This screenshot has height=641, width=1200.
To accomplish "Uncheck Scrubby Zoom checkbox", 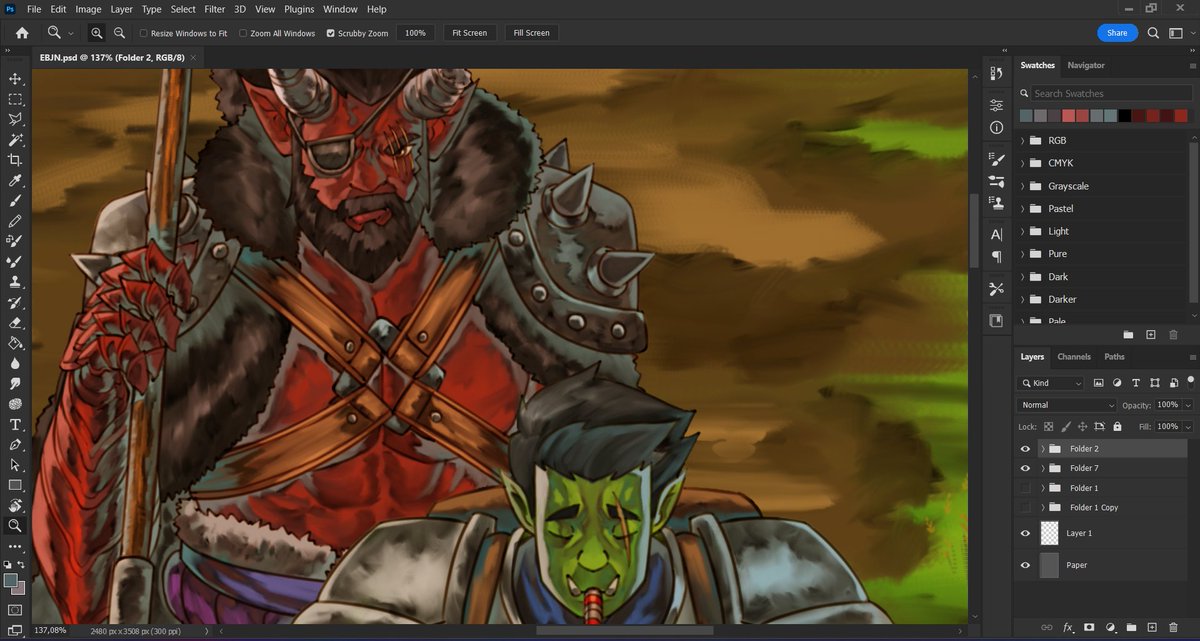I will 331,33.
